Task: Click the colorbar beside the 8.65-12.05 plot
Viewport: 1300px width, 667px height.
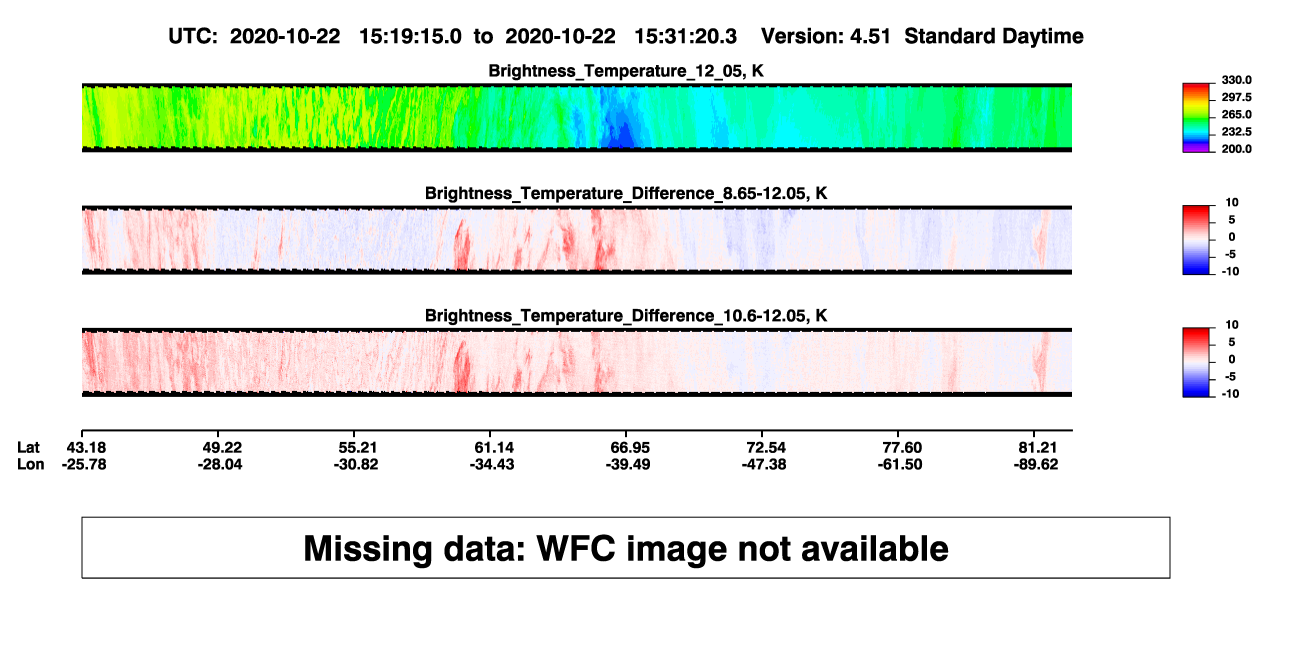Action: click(x=1196, y=240)
